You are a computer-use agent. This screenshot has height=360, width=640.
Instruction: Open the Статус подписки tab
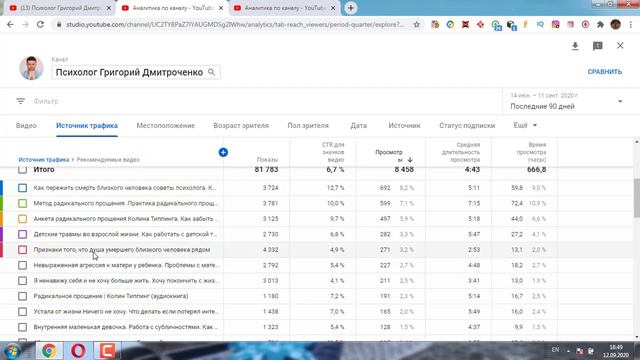[x=467, y=126]
